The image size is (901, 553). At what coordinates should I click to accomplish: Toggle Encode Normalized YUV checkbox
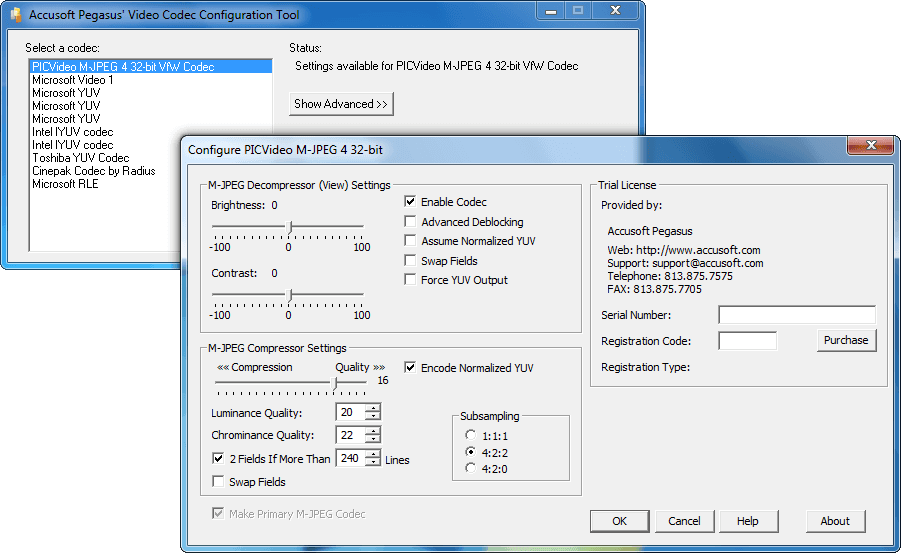click(x=410, y=367)
